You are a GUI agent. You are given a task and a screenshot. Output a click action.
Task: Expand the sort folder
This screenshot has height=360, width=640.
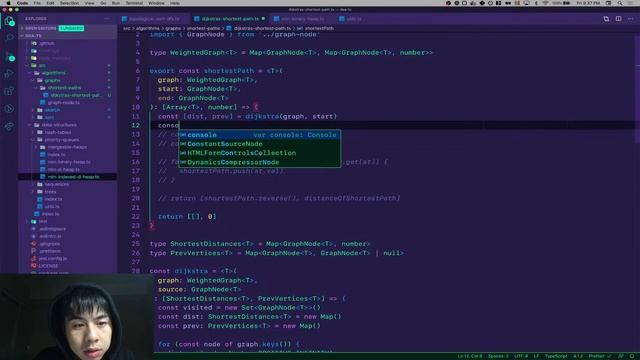67,118
